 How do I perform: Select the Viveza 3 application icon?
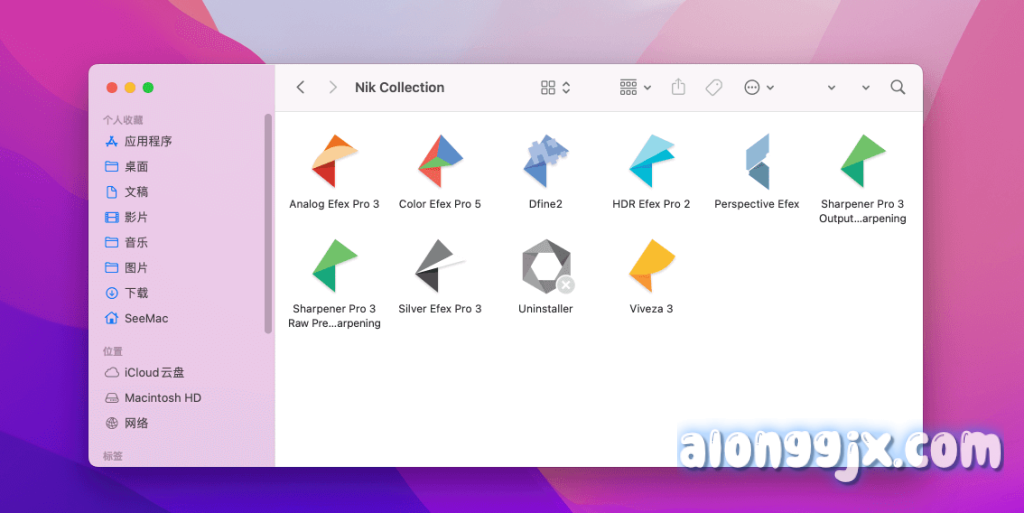pyautogui.click(x=651, y=267)
